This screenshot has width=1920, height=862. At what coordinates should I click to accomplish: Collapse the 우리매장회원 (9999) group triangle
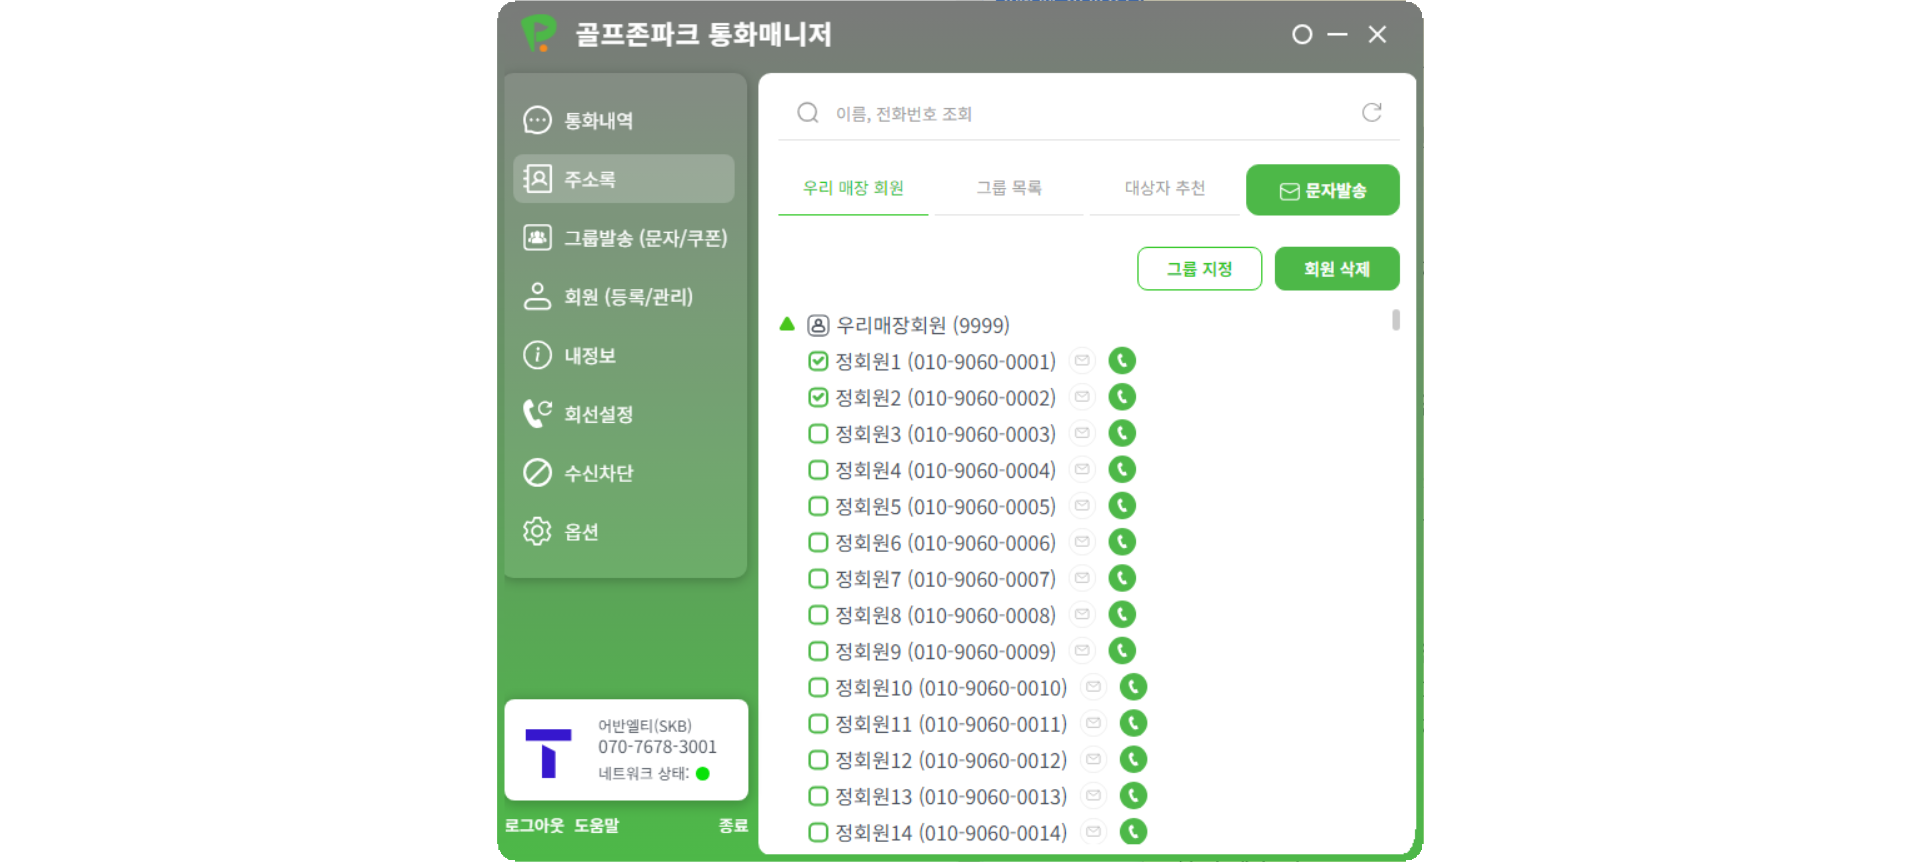[x=787, y=324]
